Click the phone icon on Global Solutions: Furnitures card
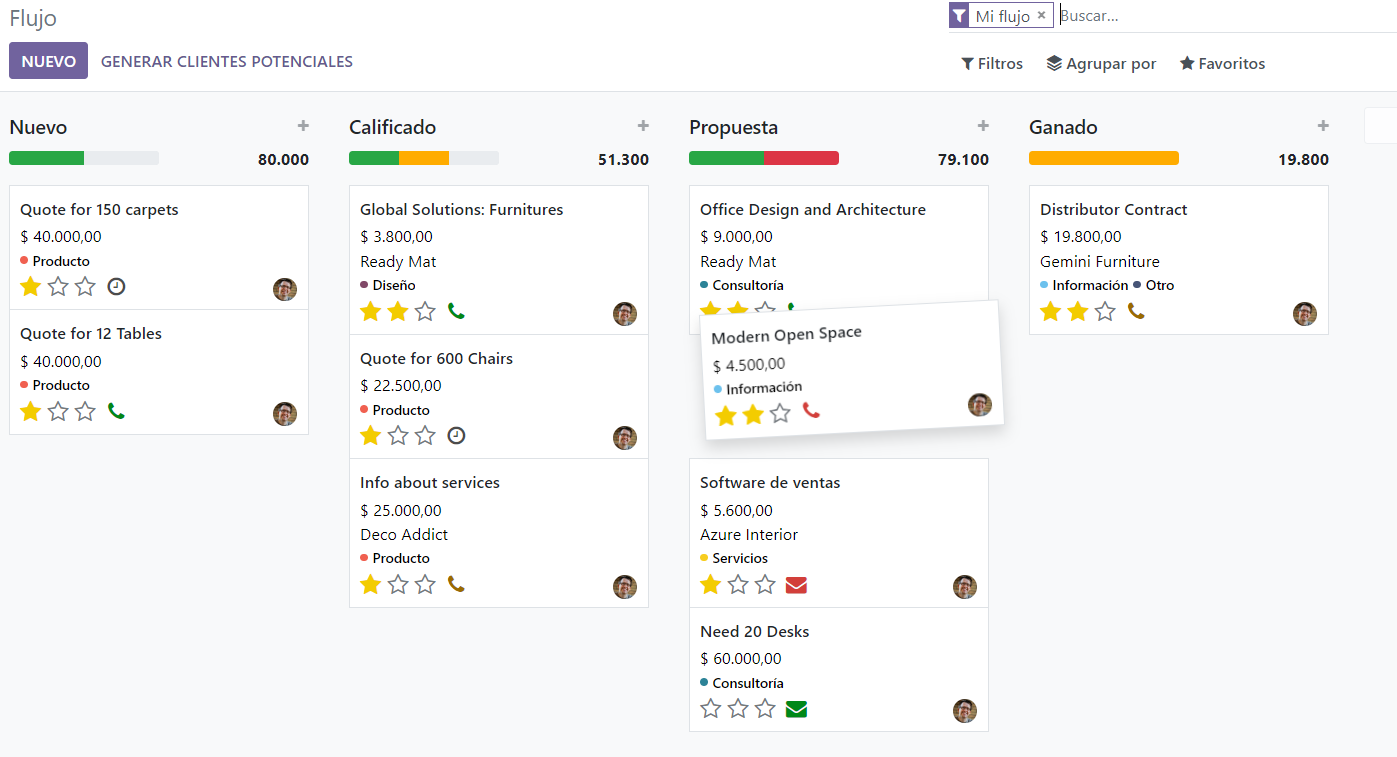This screenshot has width=1397, height=757. [x=457, y=311]
